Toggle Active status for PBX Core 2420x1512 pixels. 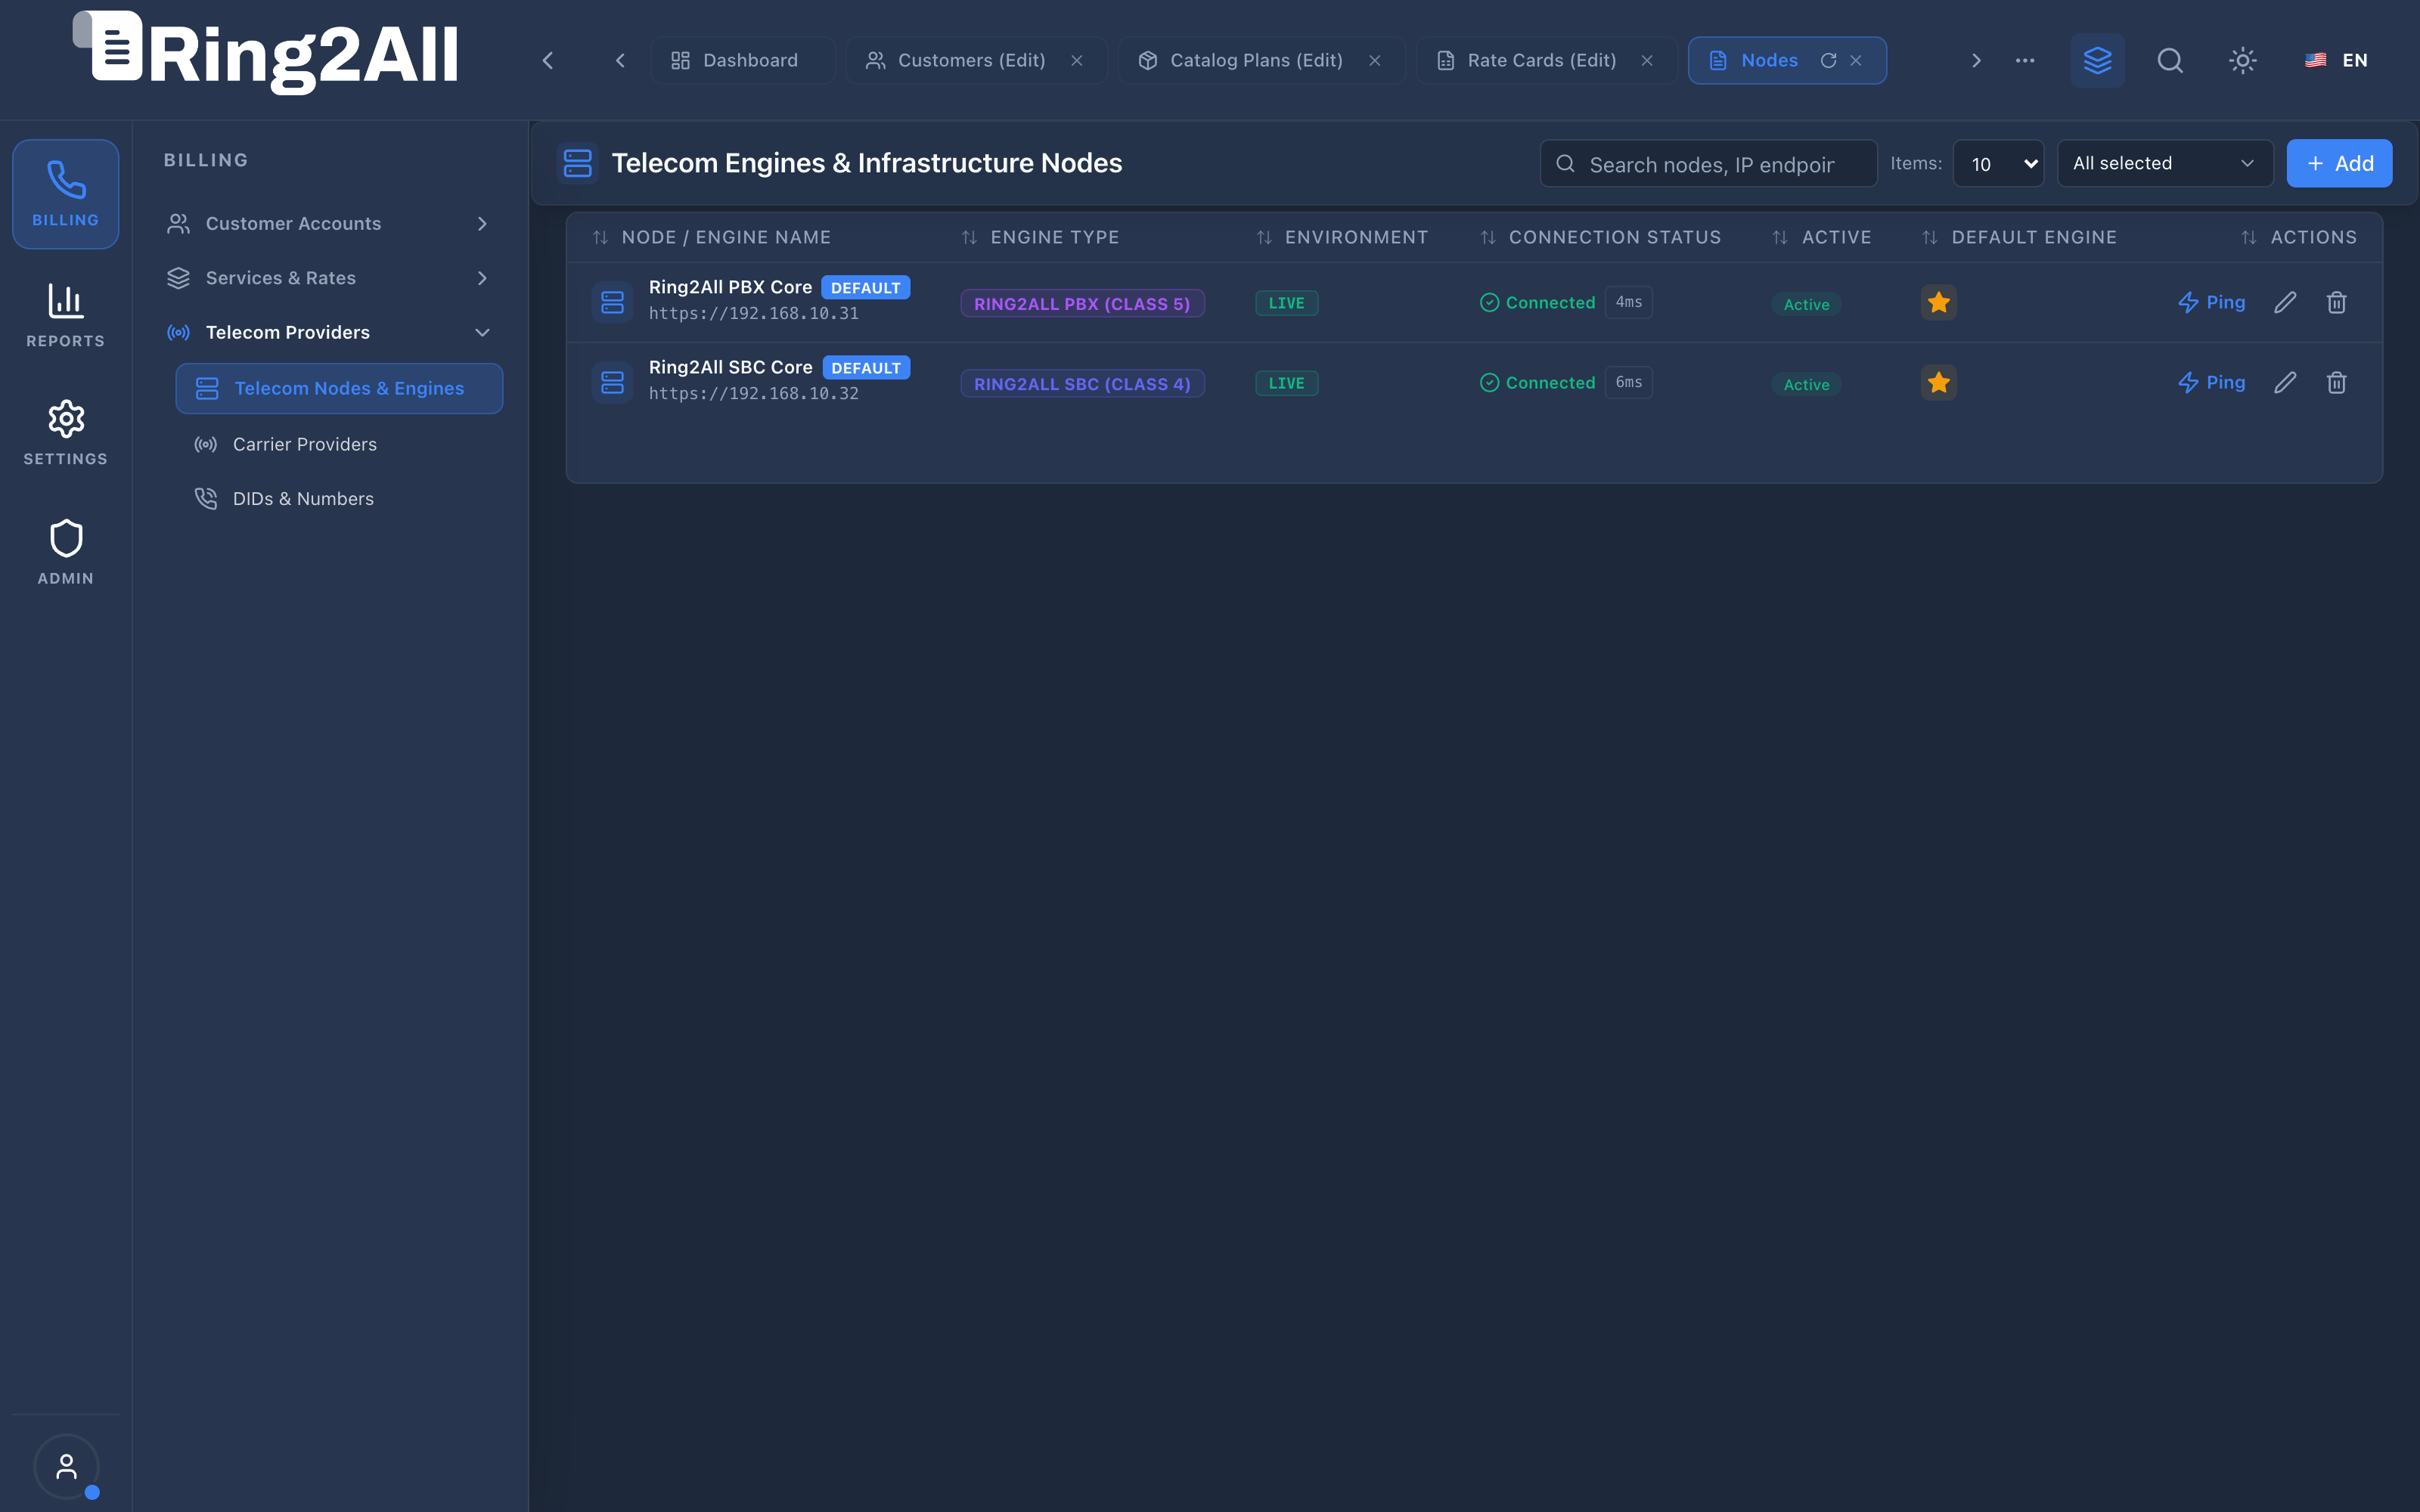point(1806,304)
